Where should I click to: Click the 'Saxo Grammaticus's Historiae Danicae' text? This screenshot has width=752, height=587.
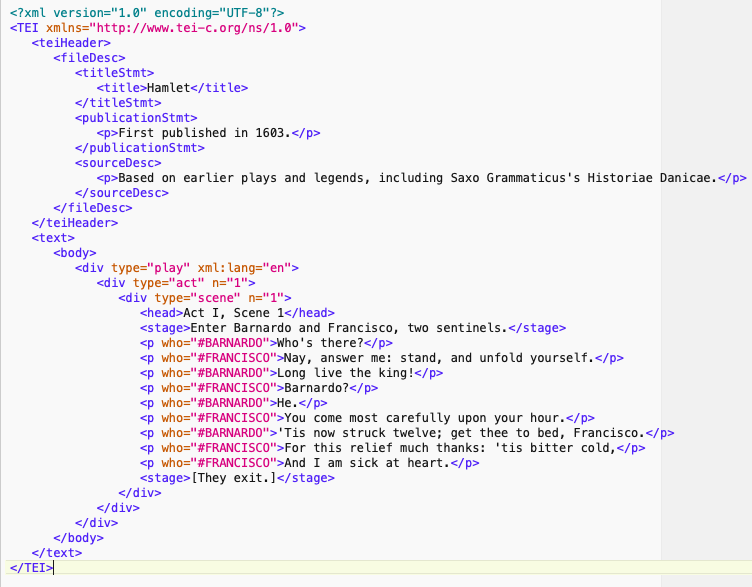[x=581, y=178]
